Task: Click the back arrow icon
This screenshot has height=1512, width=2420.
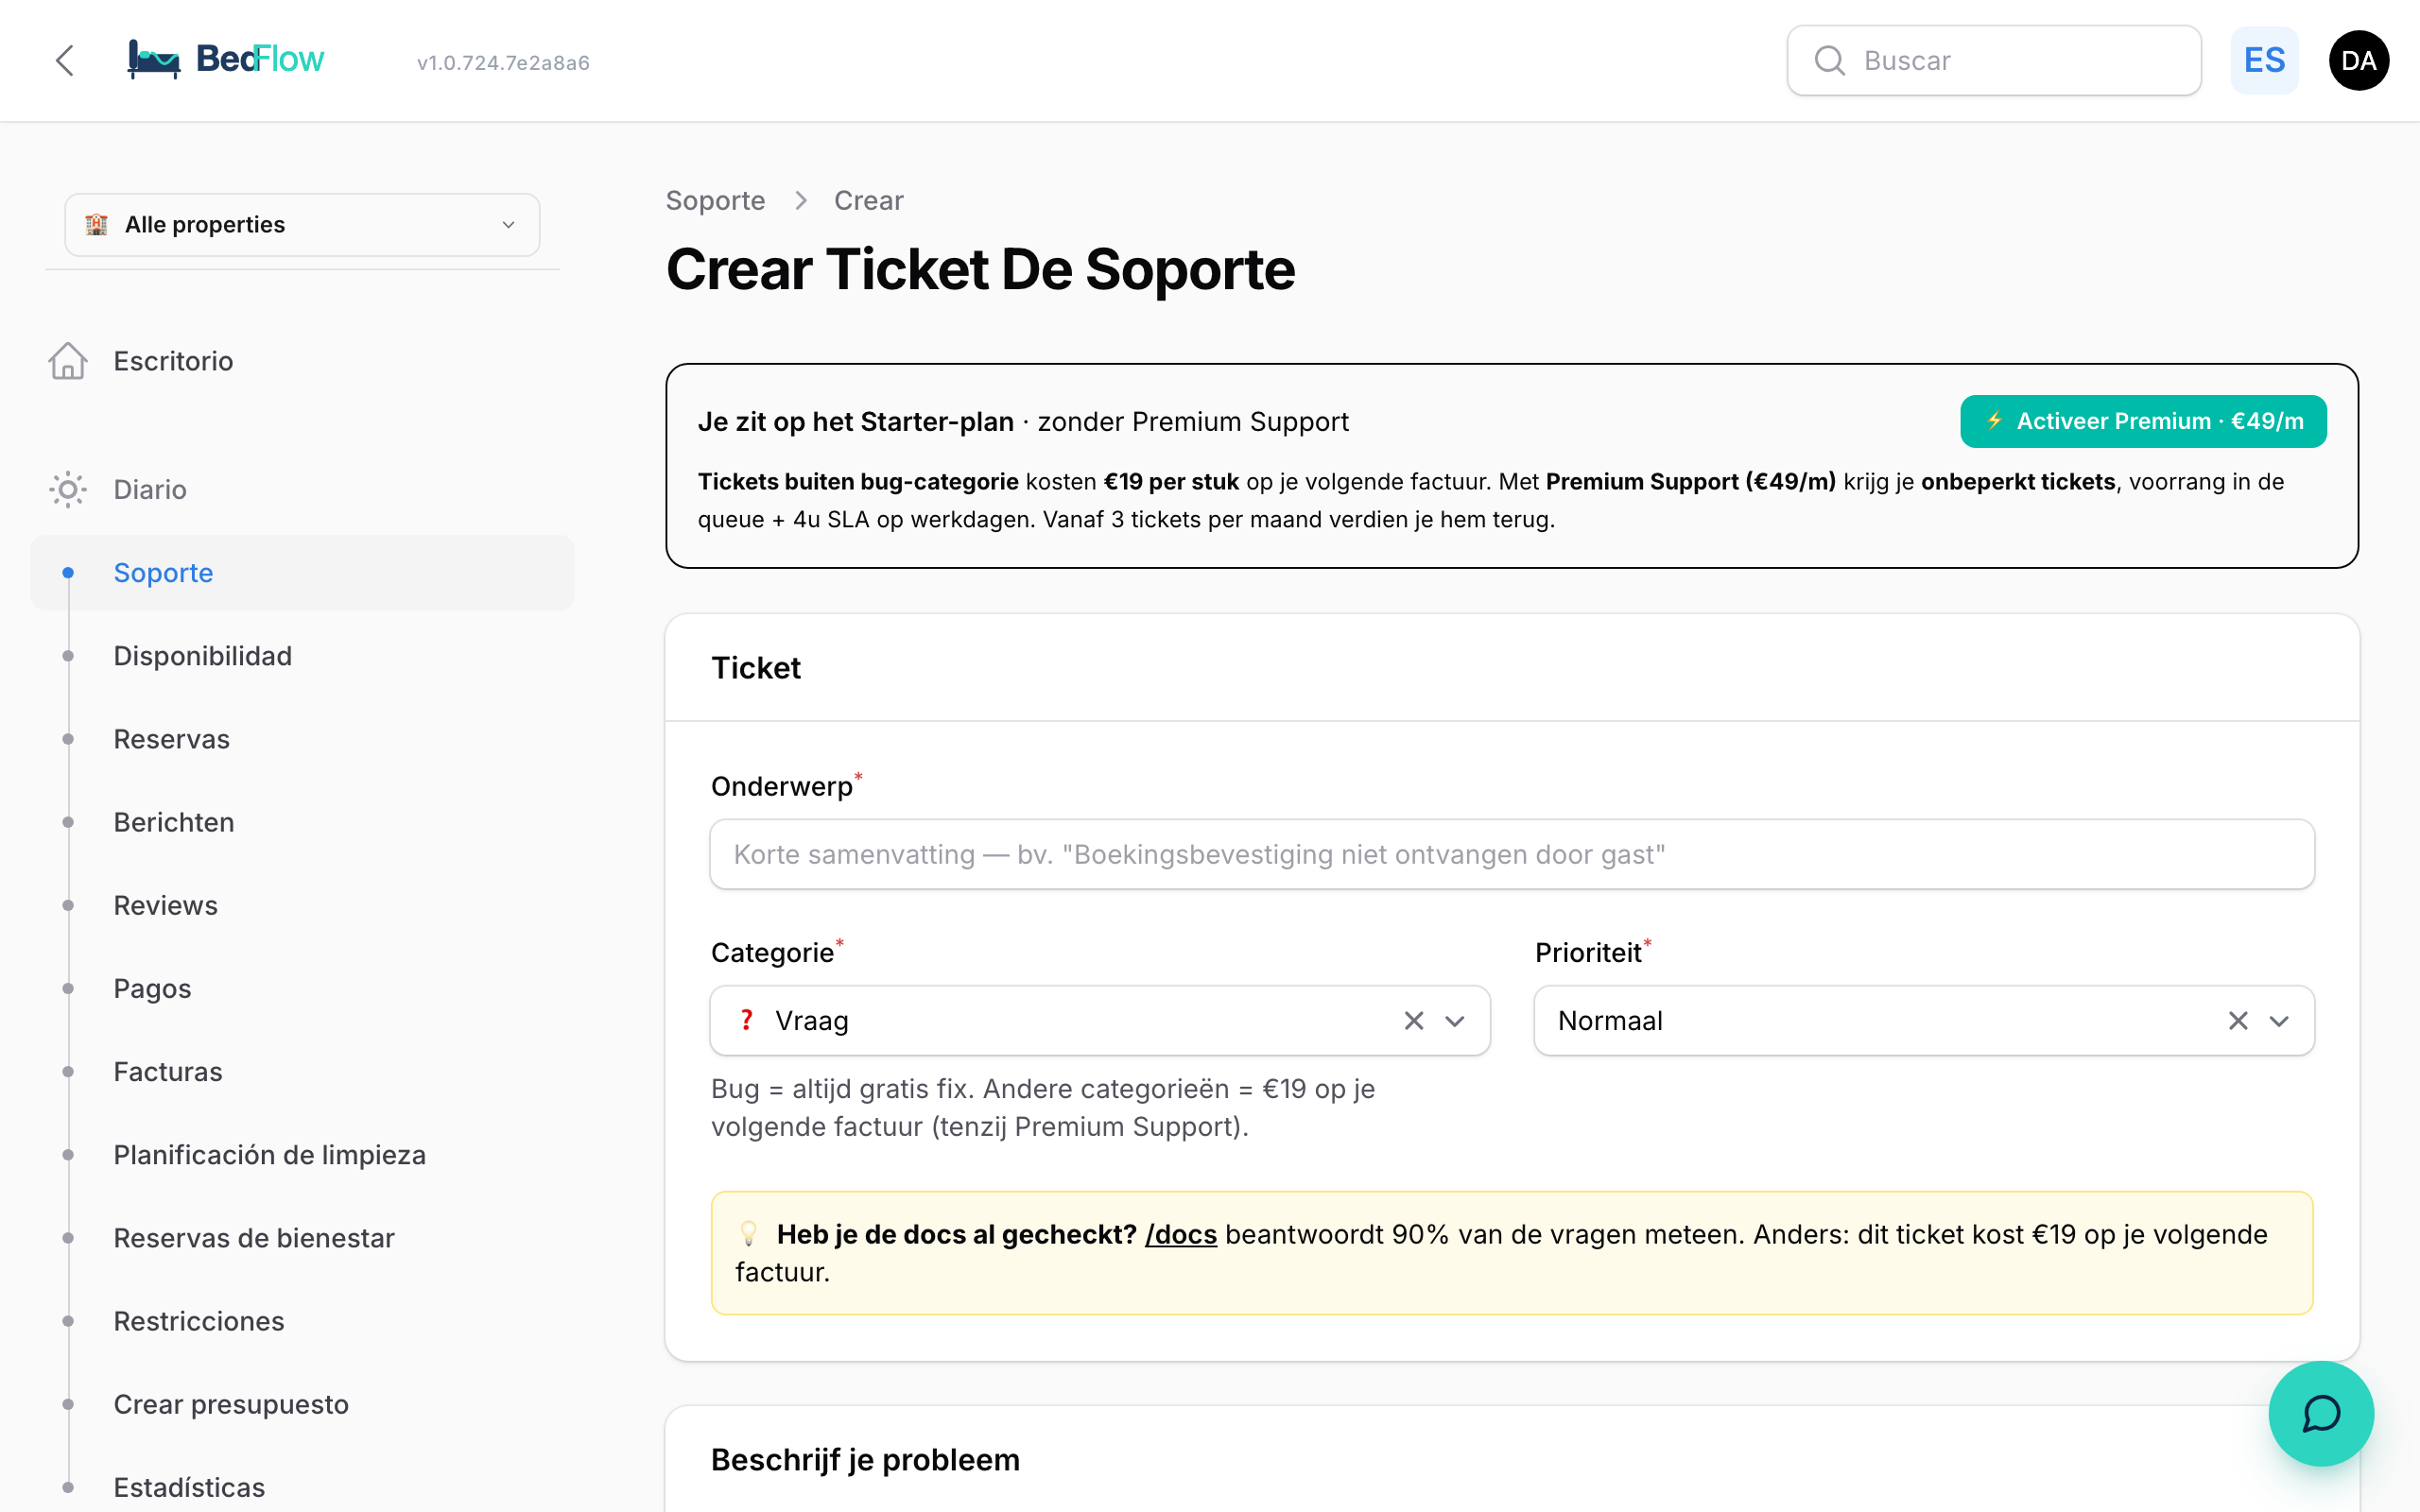Action: [x=65, y=60]
